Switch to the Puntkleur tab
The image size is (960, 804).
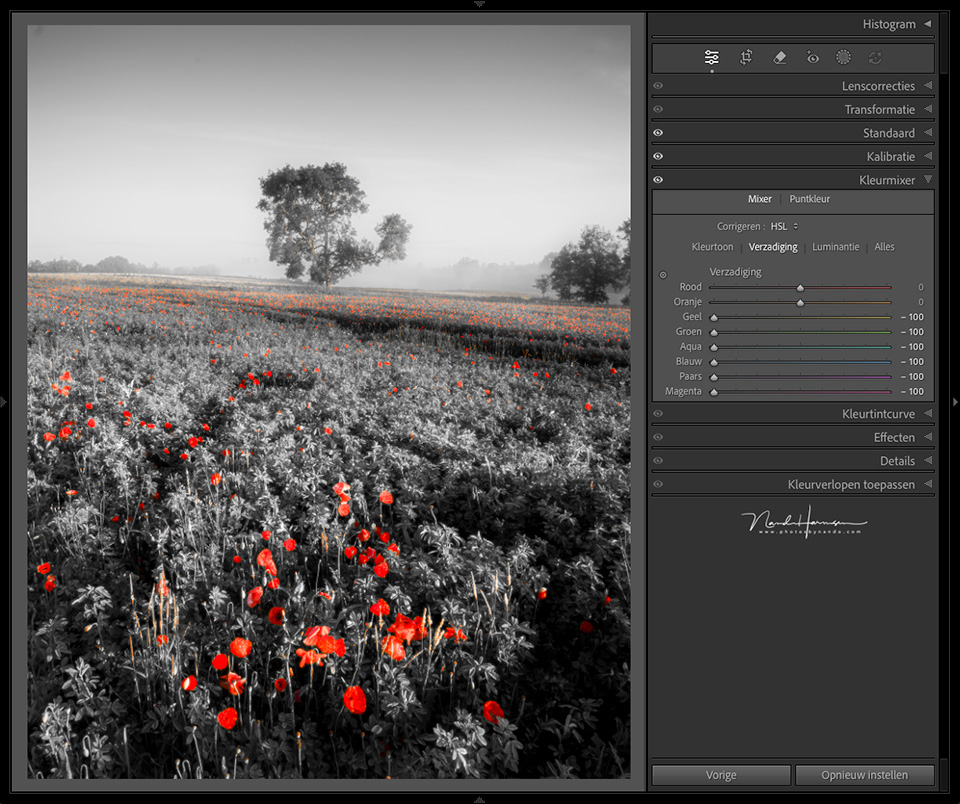tap(809, 199)
